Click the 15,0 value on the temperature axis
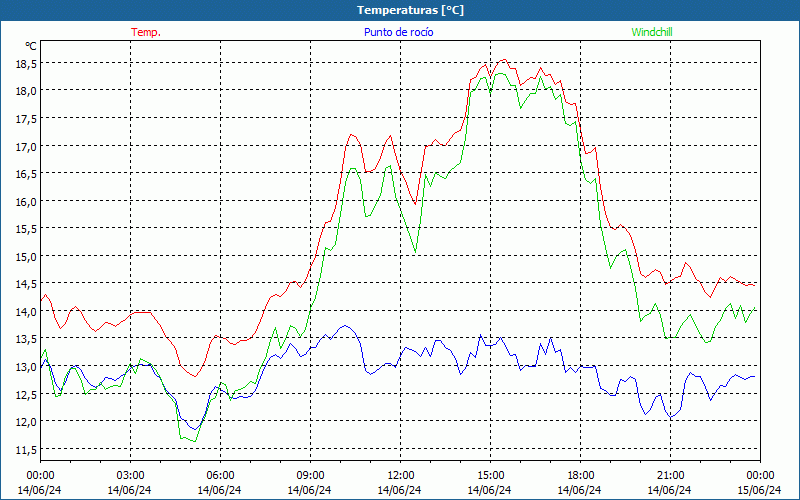The image size is (800, 500). click(x=27, y=256)
